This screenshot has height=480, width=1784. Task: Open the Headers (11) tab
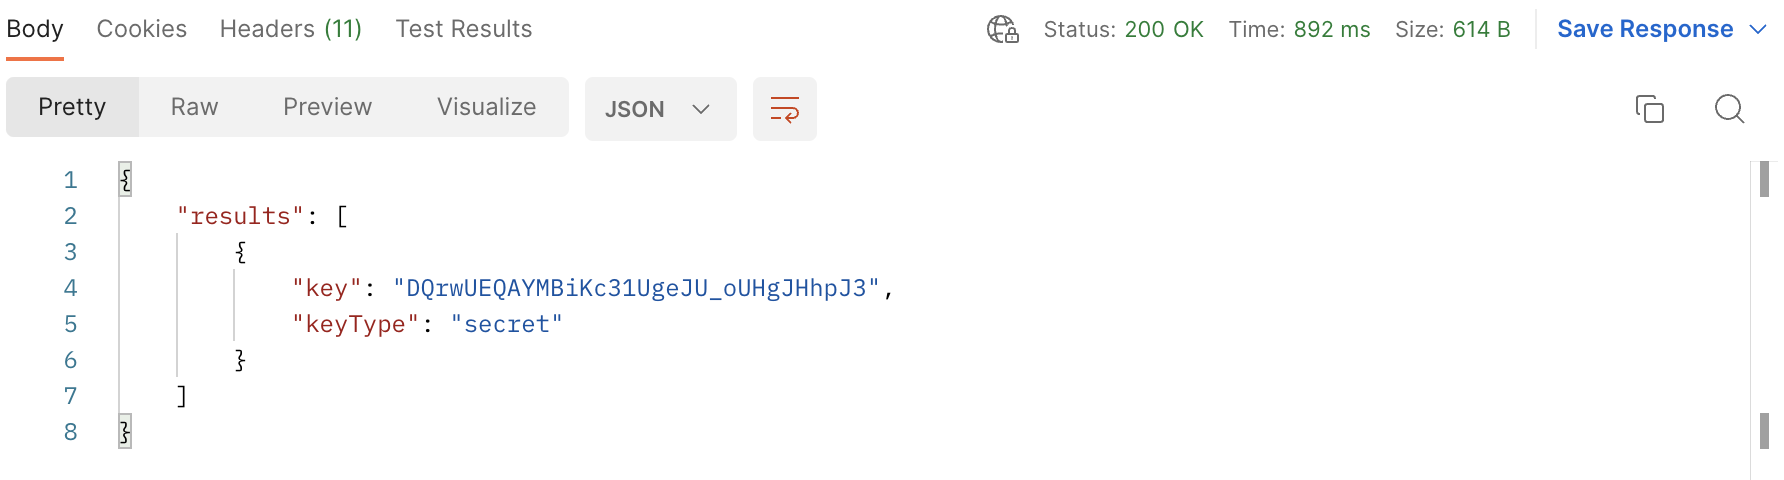291,29
